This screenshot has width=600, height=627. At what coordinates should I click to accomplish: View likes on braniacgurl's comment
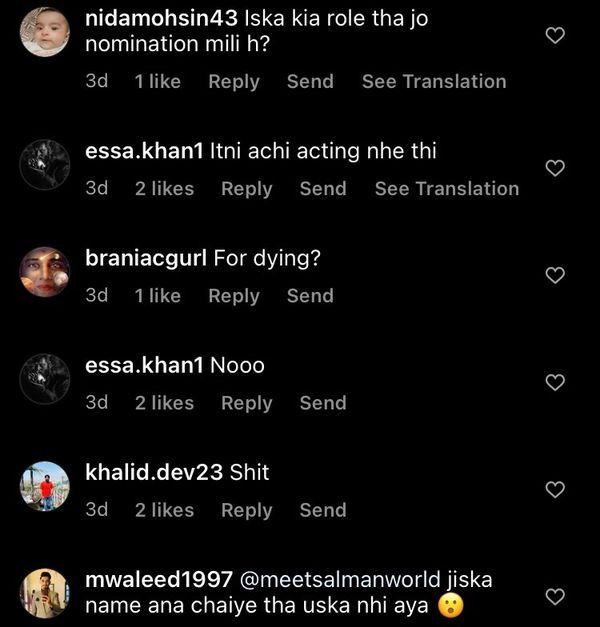tap(158, 296)
